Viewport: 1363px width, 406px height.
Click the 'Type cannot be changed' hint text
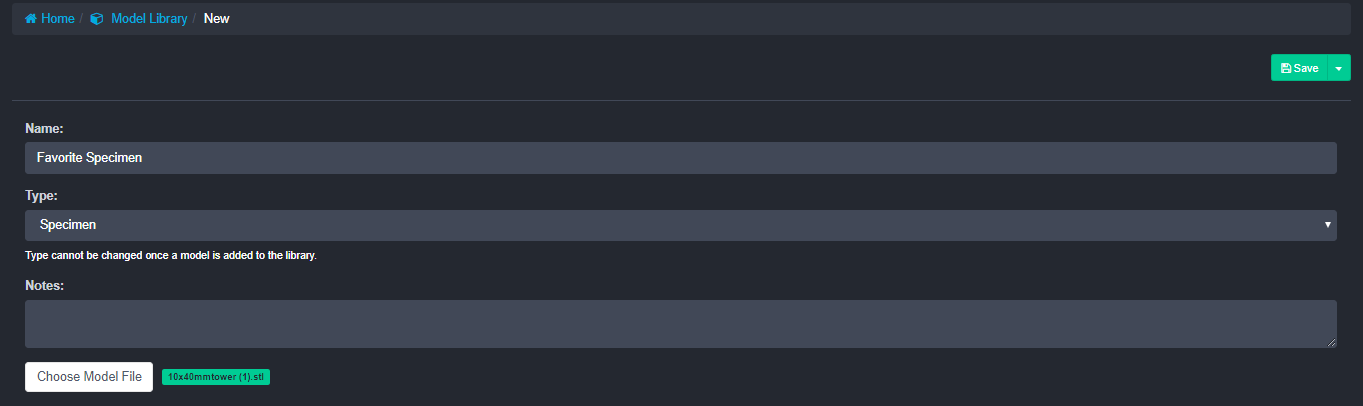(x=171, y=256)
